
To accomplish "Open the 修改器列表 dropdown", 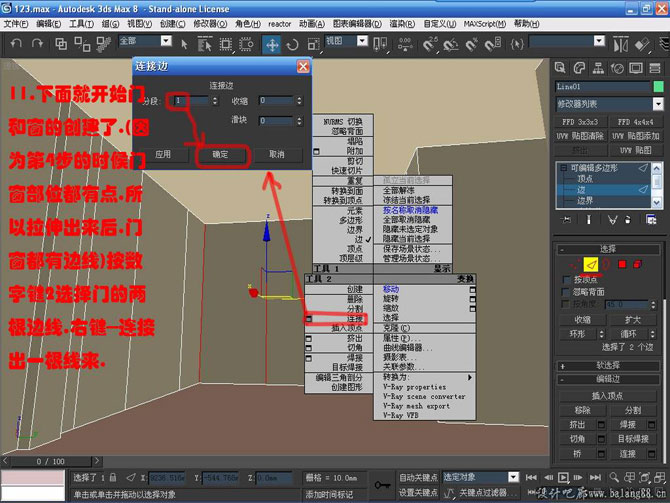I will [658, 104].
